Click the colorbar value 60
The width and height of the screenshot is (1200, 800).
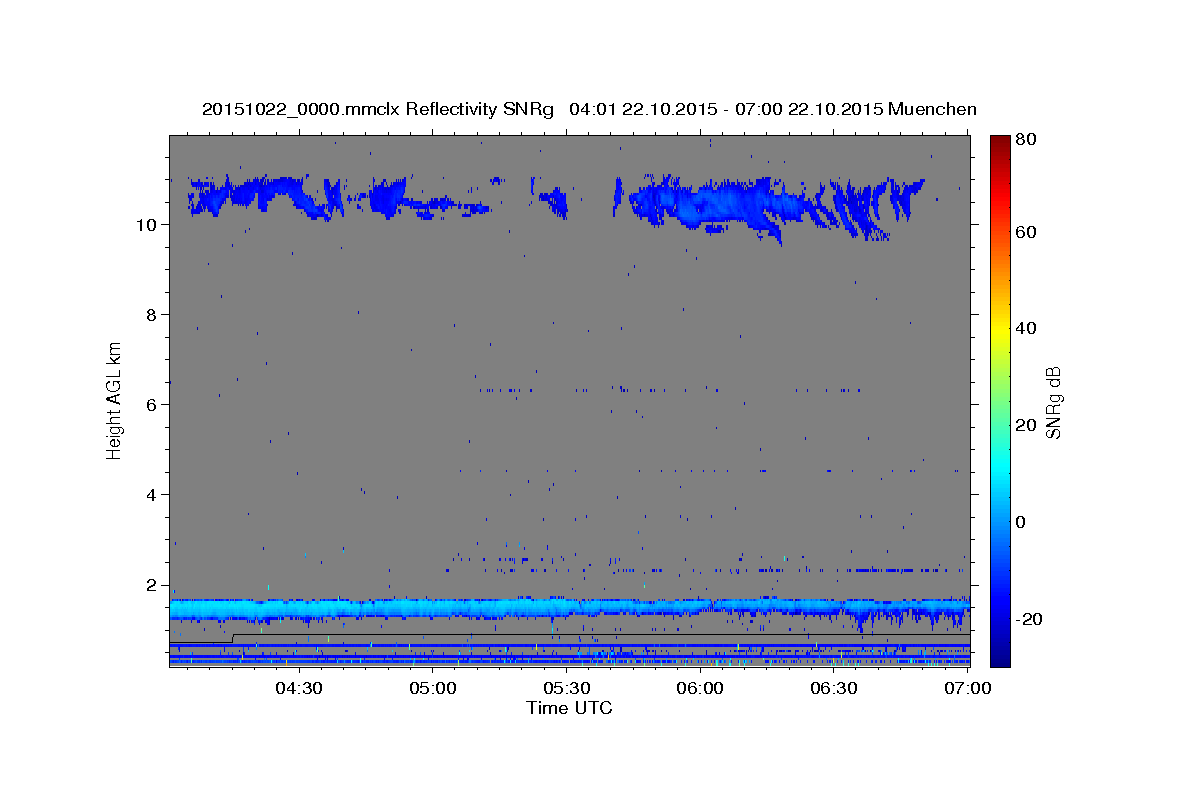[x=1028, y=232]
